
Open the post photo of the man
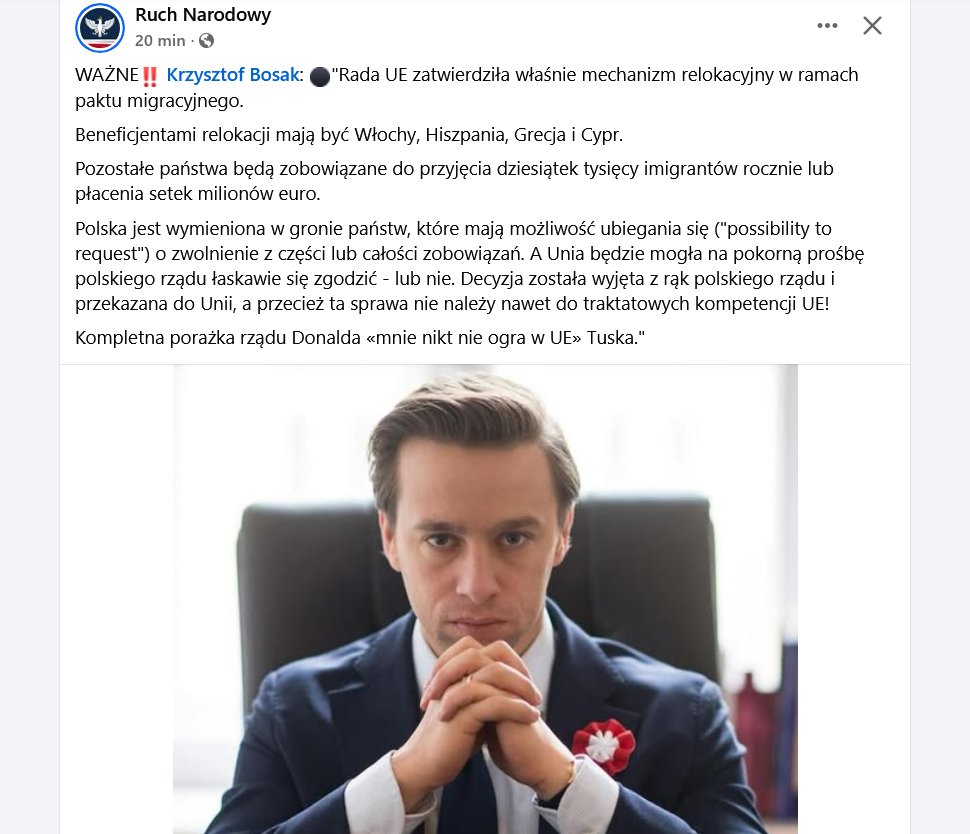[x=485, y=599]
